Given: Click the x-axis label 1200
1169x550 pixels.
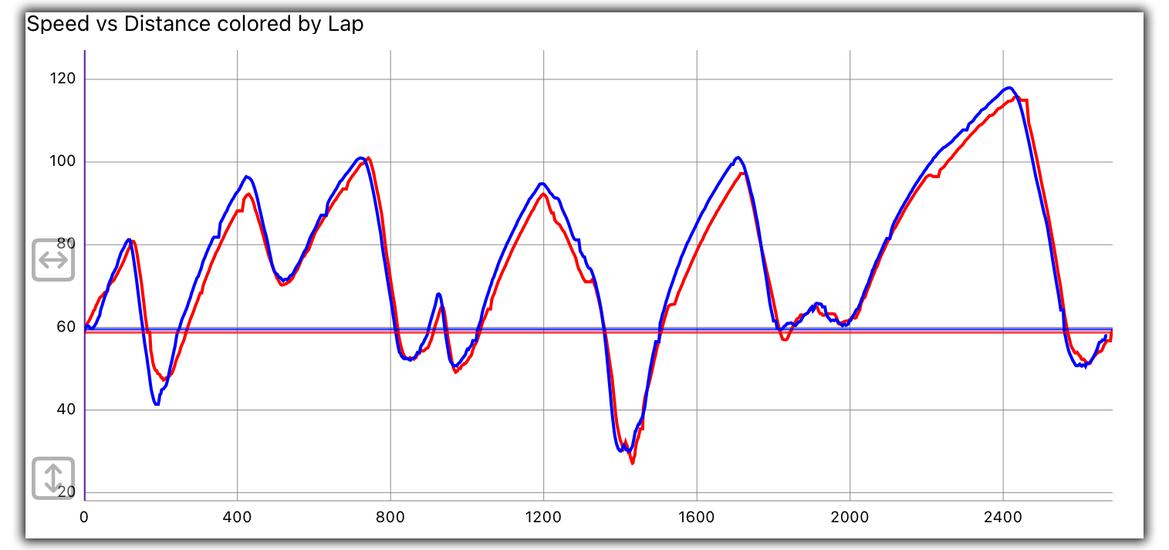Looking at the screenshot, I should tap(543, 516).
